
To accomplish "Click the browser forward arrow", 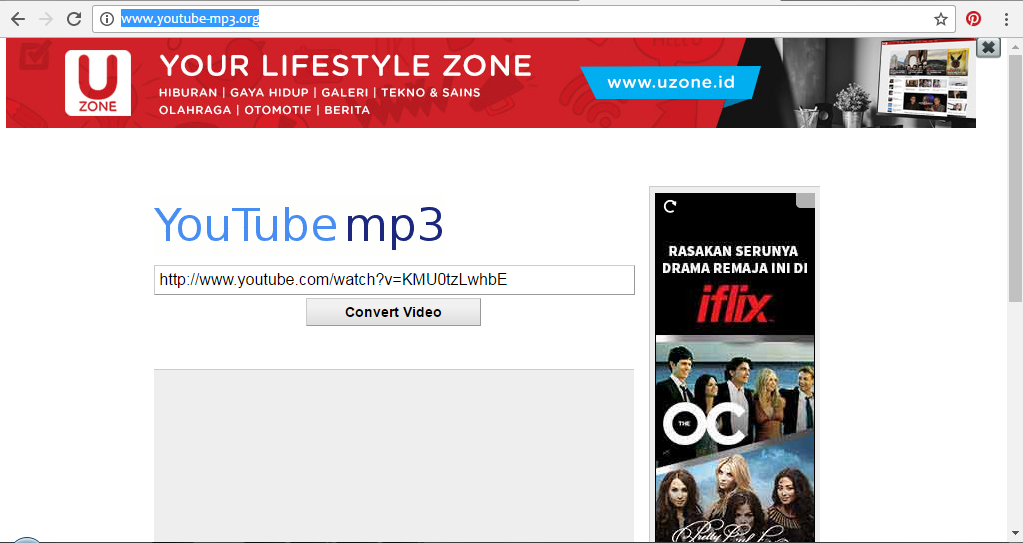I will click(46, 19).
